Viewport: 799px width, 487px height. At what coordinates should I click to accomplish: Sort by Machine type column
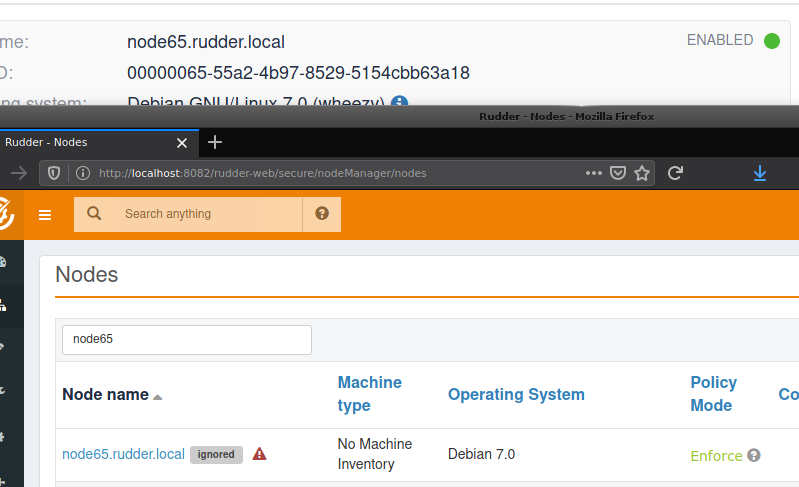(x=370, y=394)
